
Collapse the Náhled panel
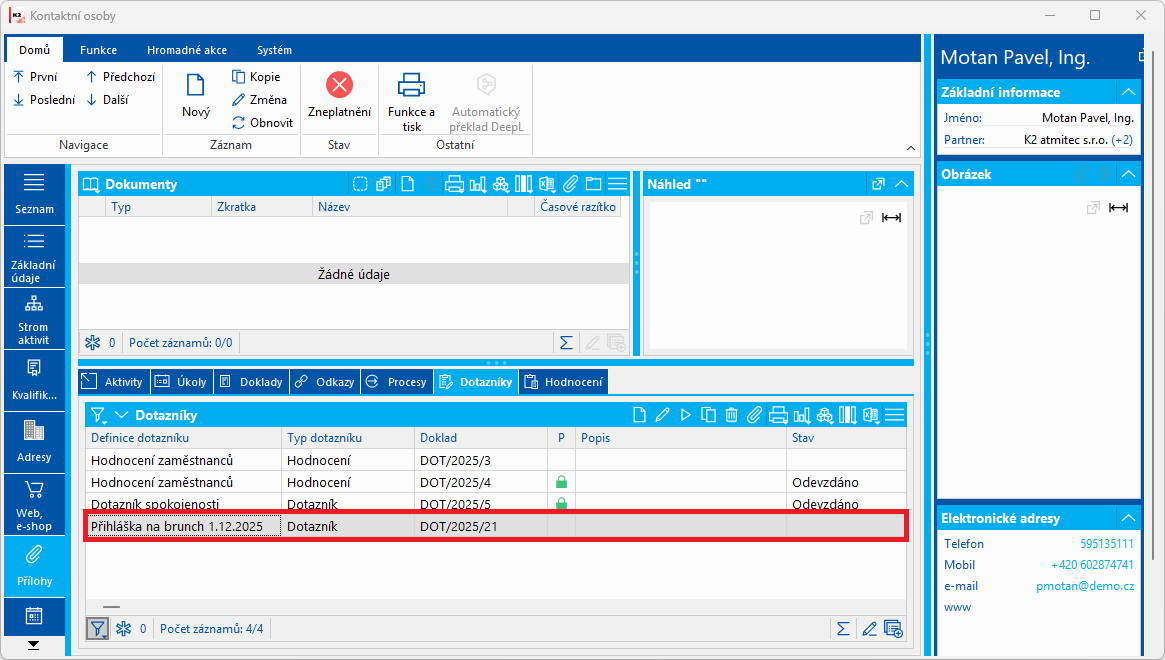point(901,184)
